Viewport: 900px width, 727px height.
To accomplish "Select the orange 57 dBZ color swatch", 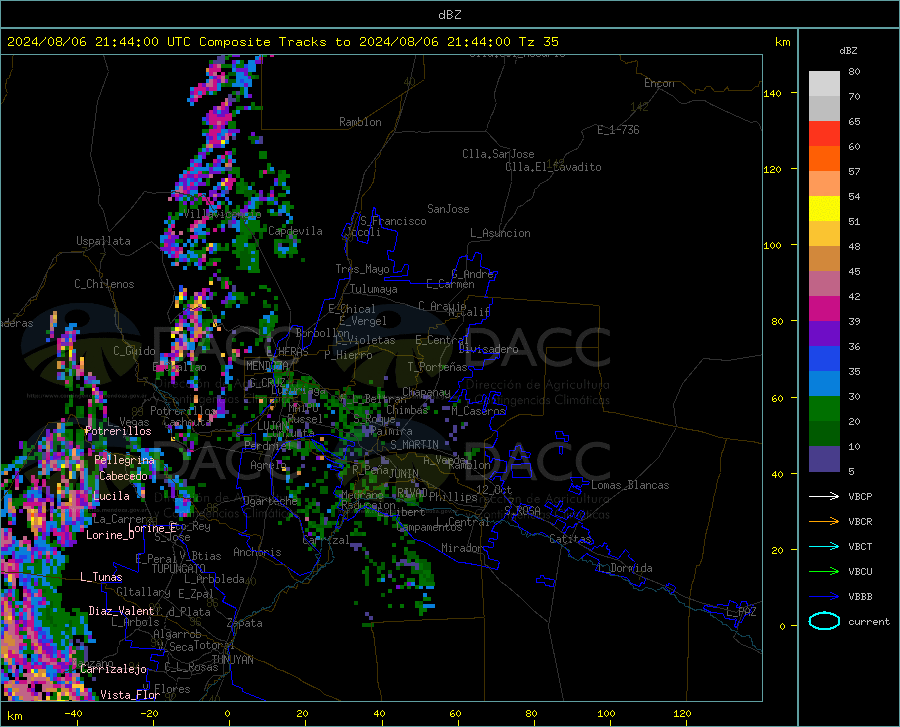I will [x=824, y=159].
